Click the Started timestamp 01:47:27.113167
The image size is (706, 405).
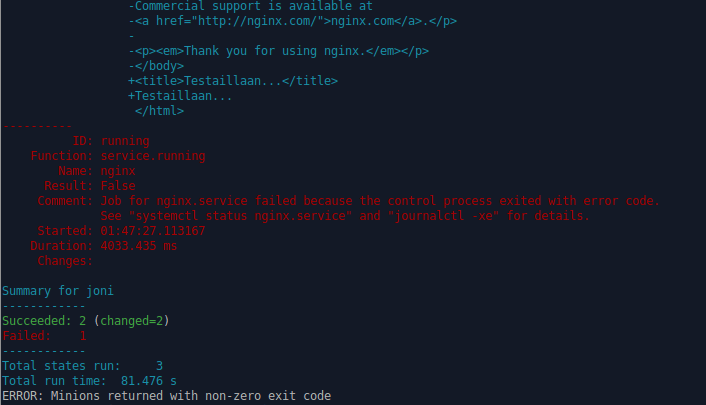(153, 231)
